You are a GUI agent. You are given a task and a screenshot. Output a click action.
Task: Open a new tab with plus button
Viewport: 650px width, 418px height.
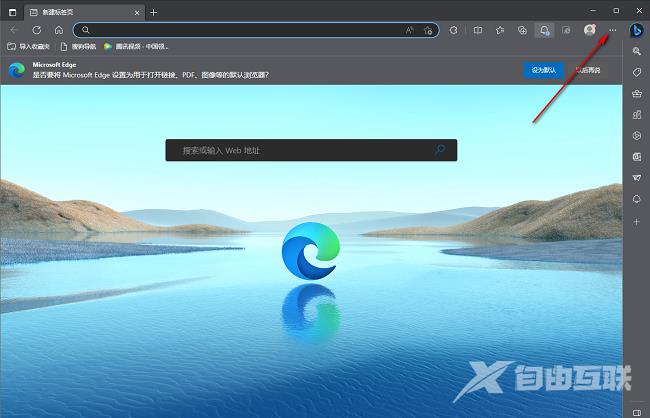(x=153, y=12)
